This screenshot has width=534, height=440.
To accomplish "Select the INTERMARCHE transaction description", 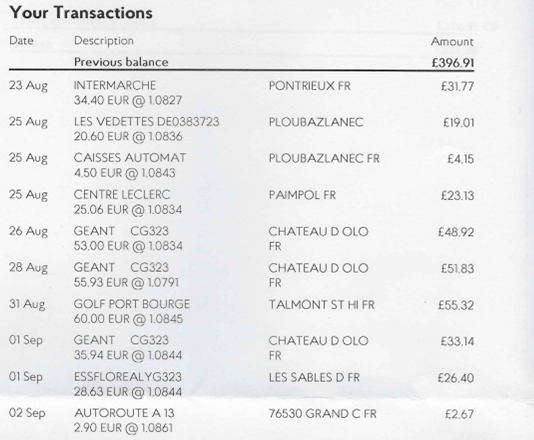I will (x=115, y=85).
